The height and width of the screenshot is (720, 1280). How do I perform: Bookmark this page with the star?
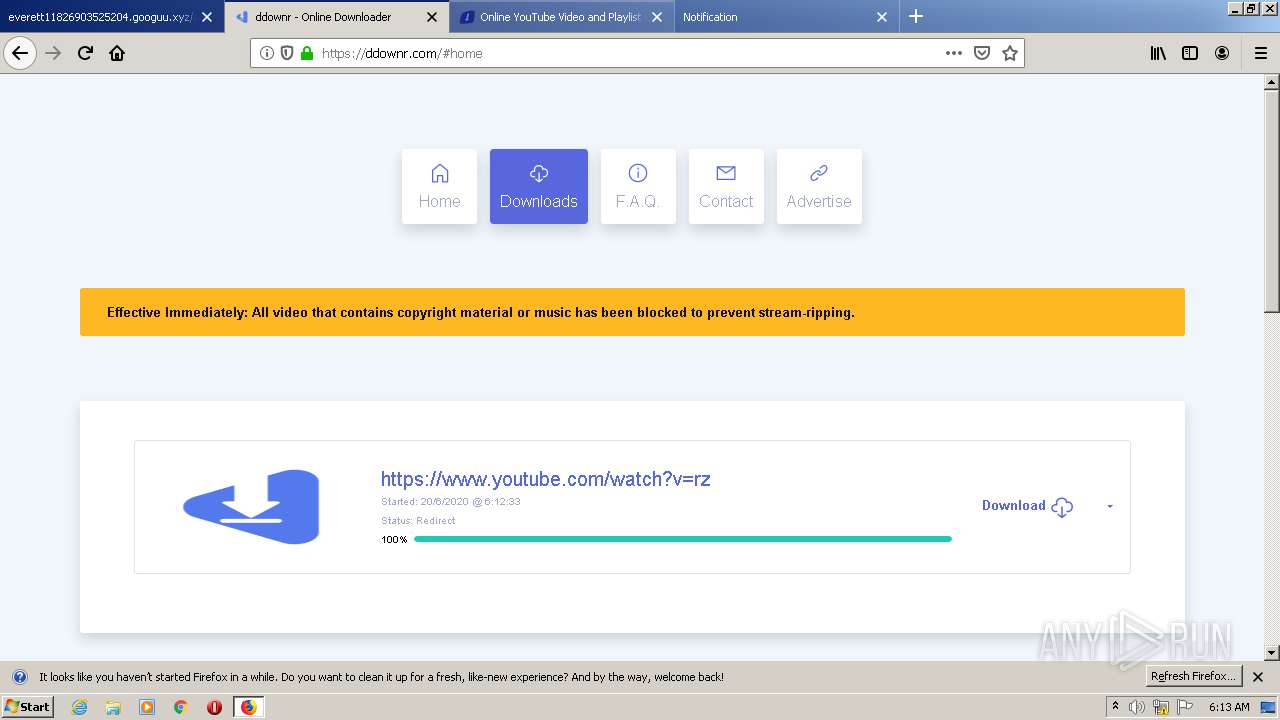1010,53
